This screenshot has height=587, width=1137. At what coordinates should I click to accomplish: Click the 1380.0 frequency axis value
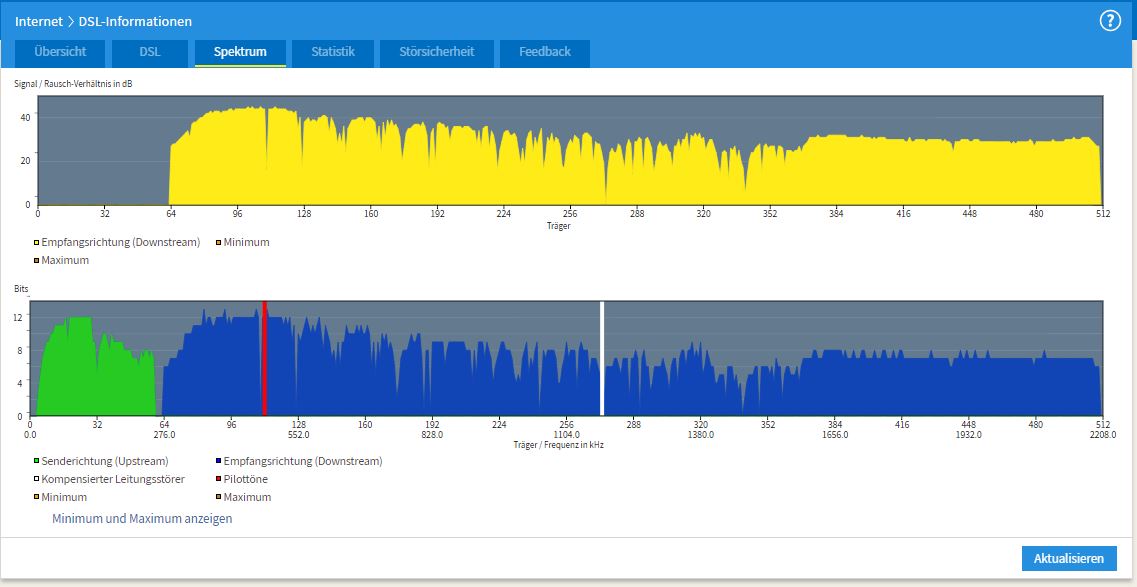coord(700,435)
